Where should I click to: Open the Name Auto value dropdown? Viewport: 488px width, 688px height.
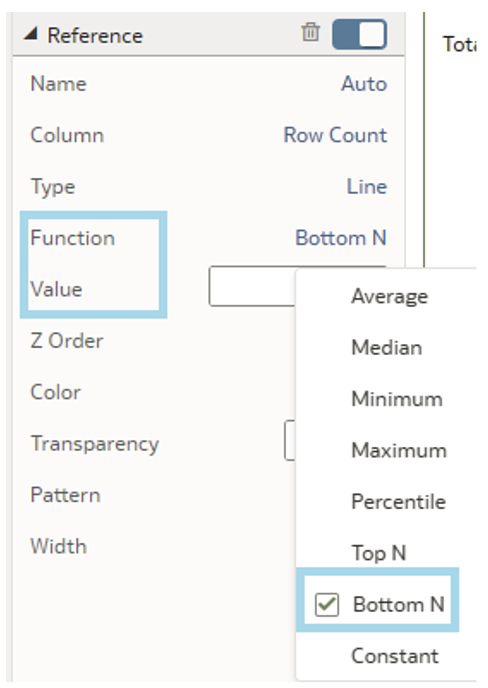pyautogui.click(x=364, y=83)
